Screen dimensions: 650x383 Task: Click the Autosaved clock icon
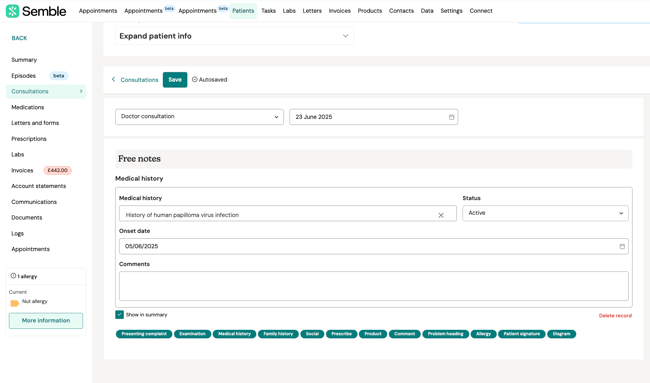pos(194,79)
